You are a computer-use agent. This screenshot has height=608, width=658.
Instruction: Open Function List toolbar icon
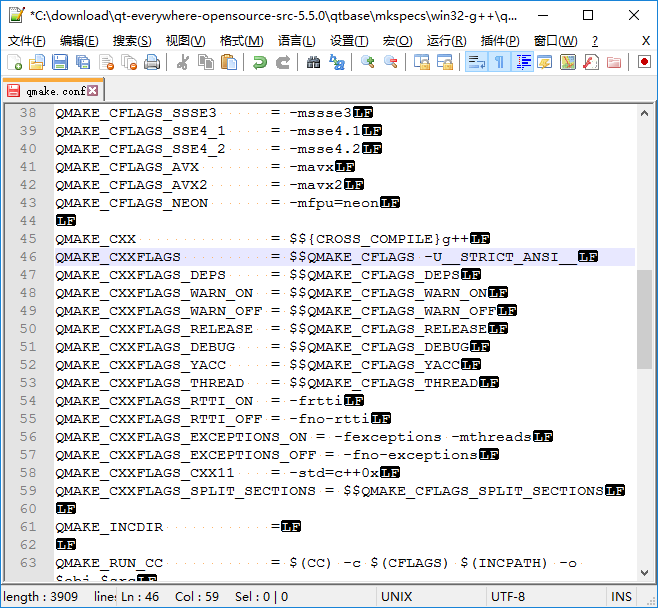pos(590,63)
